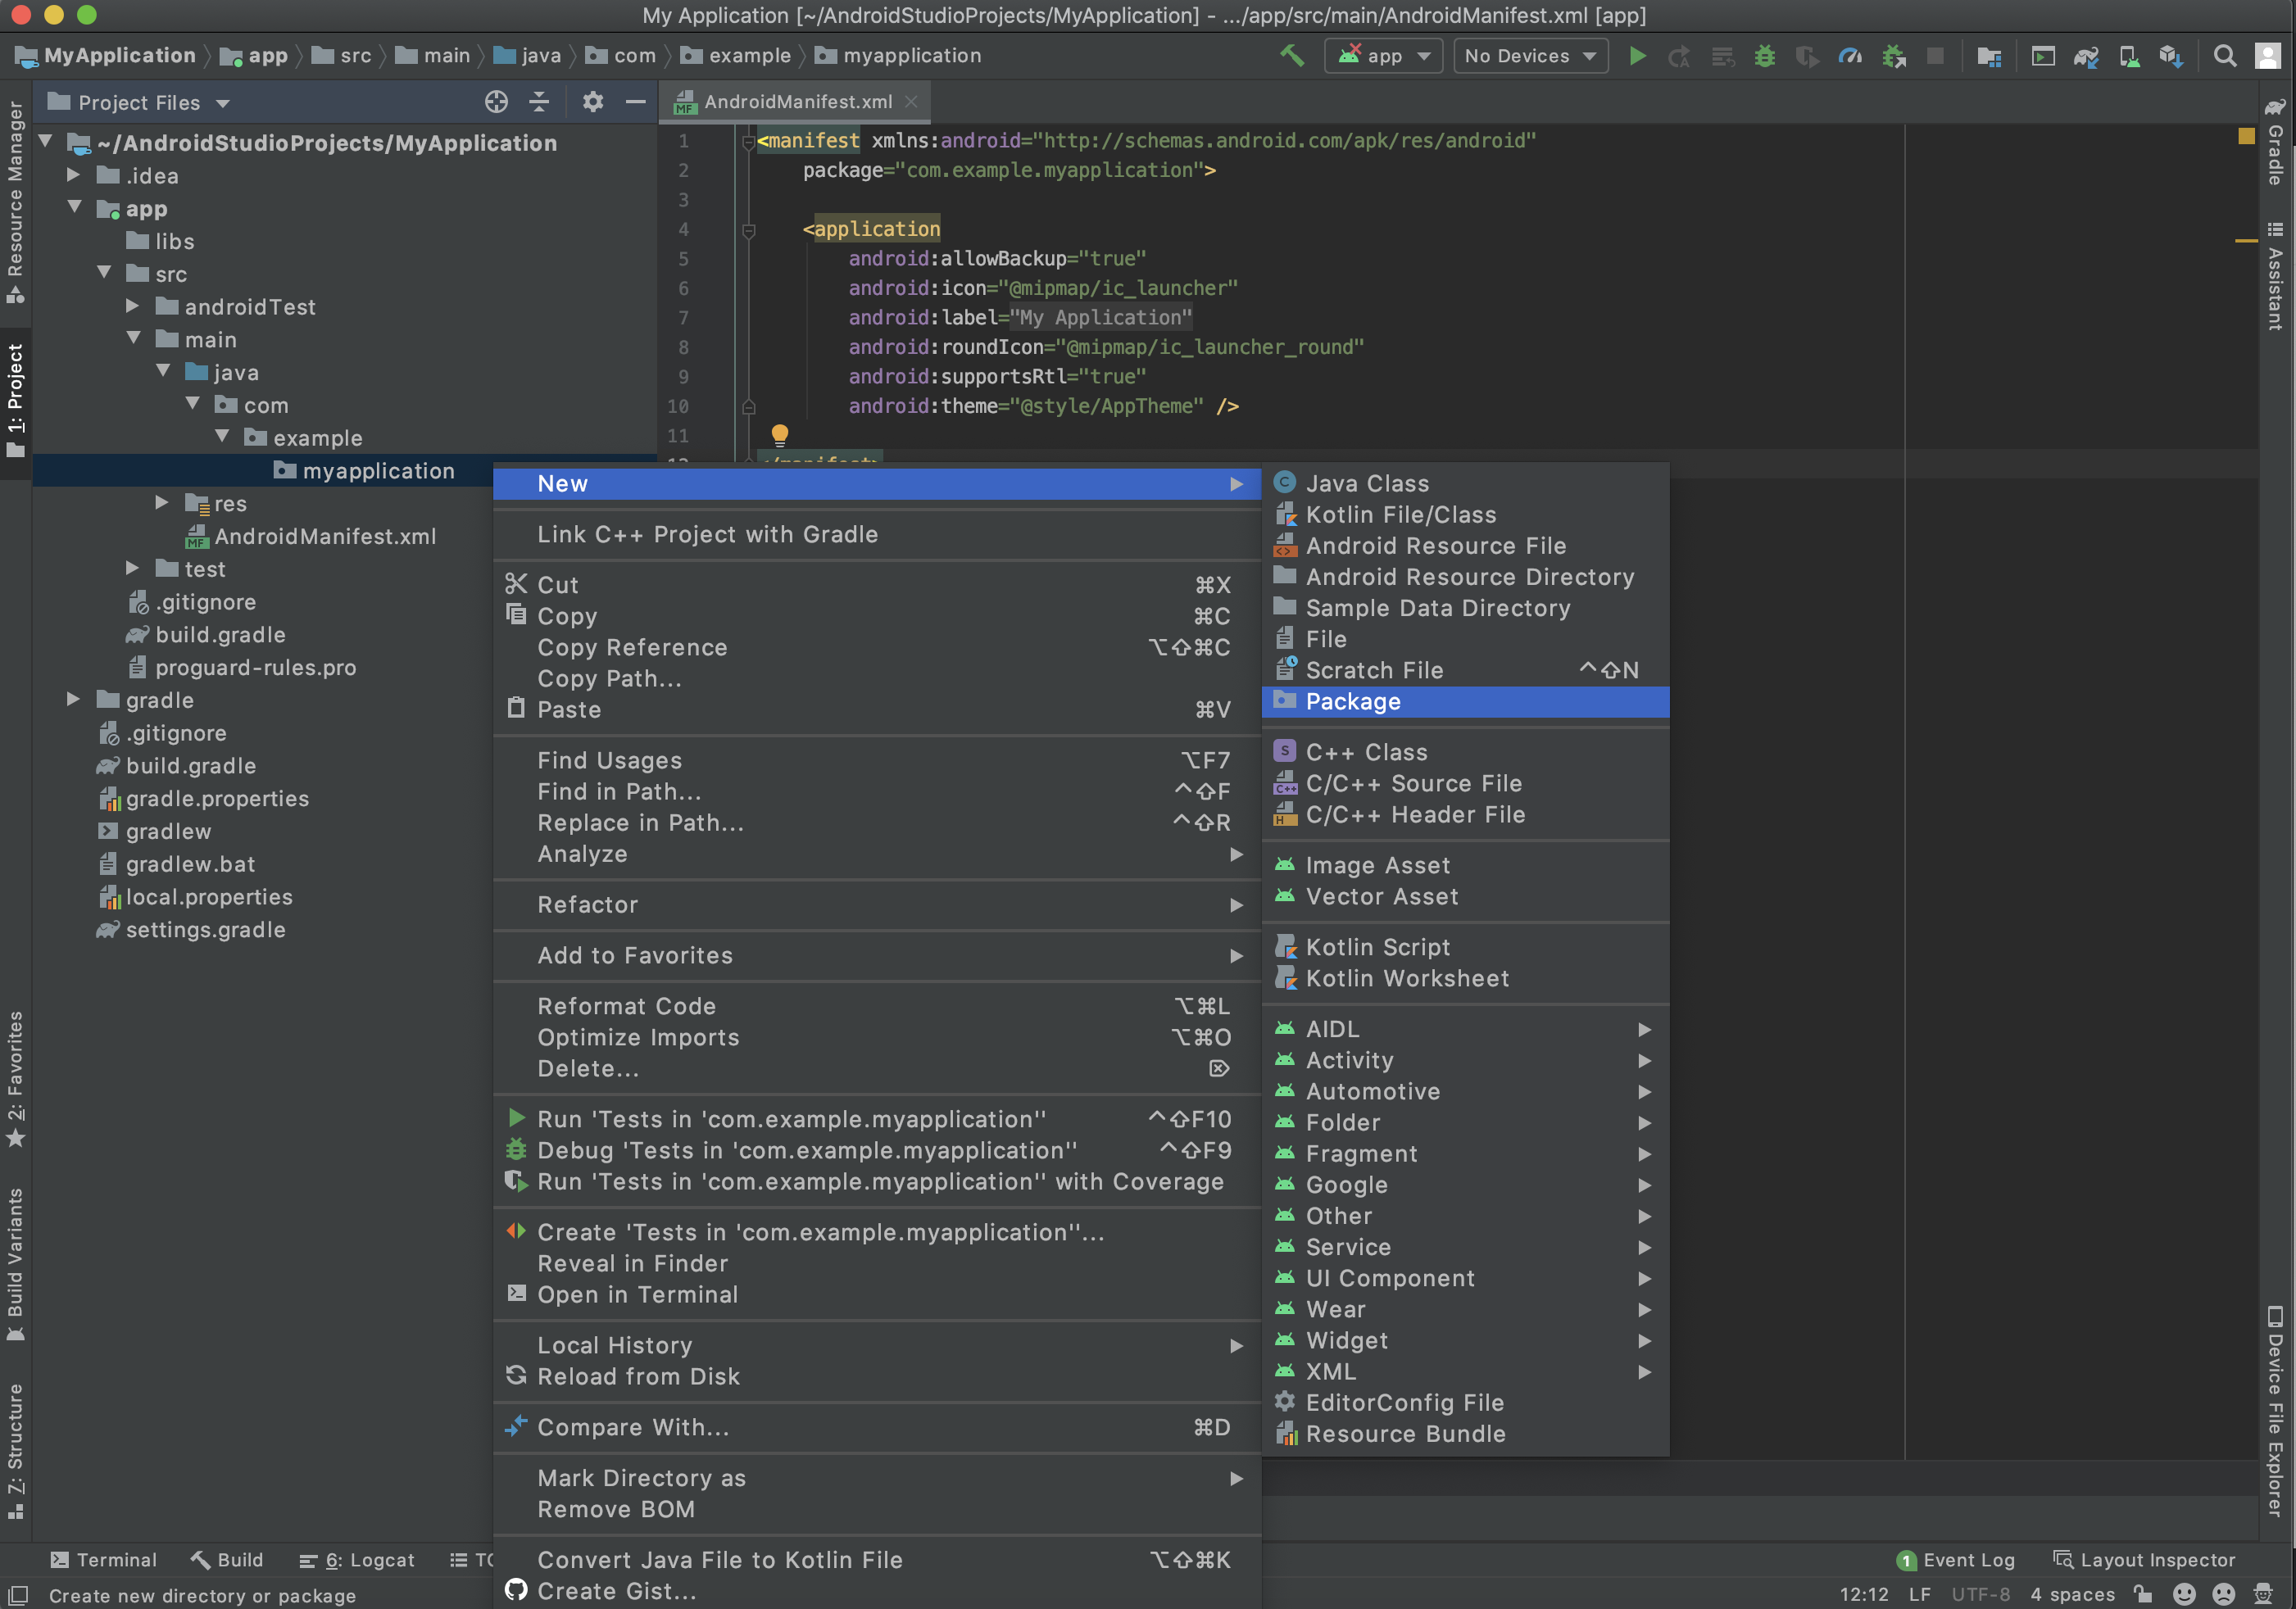The image size is (2296, 1609).
Task: Open the AVD Manager icon
Action: point(2129,56)
